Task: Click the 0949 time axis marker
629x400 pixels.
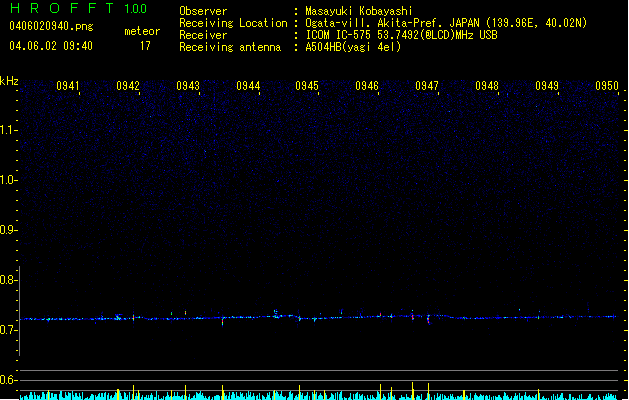Action: [x=547, y=86]
